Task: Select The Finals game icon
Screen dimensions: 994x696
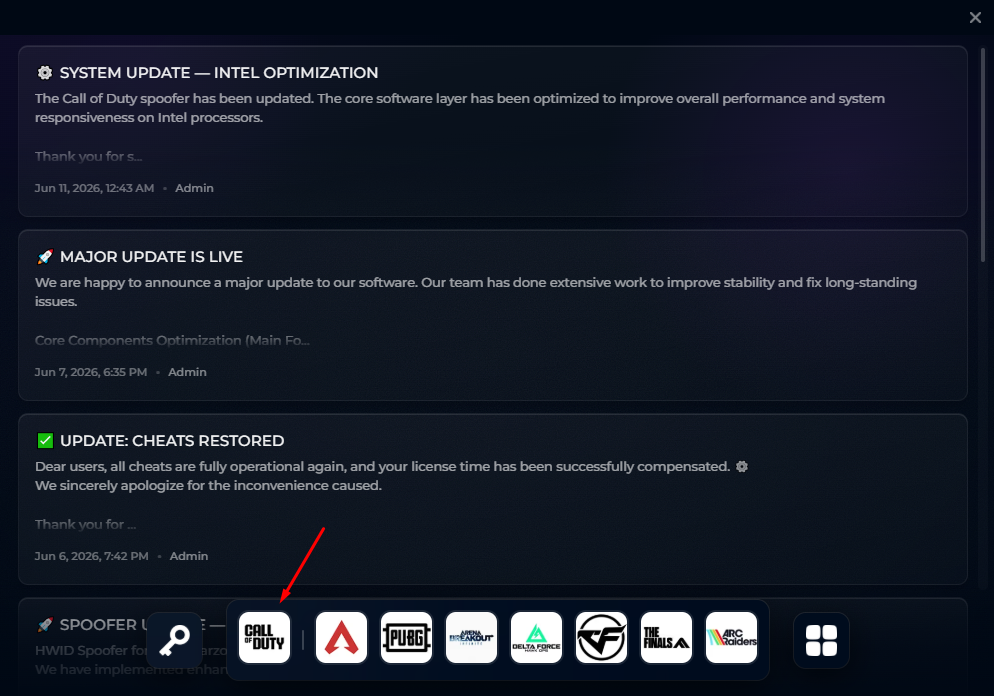Action: tap(666, 638)
